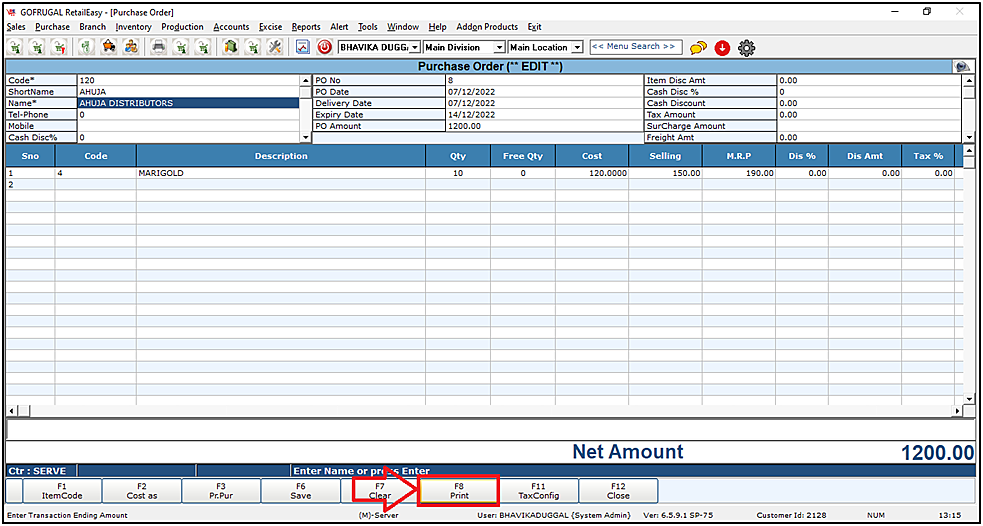Click the F6 Save button

(300, 490)
